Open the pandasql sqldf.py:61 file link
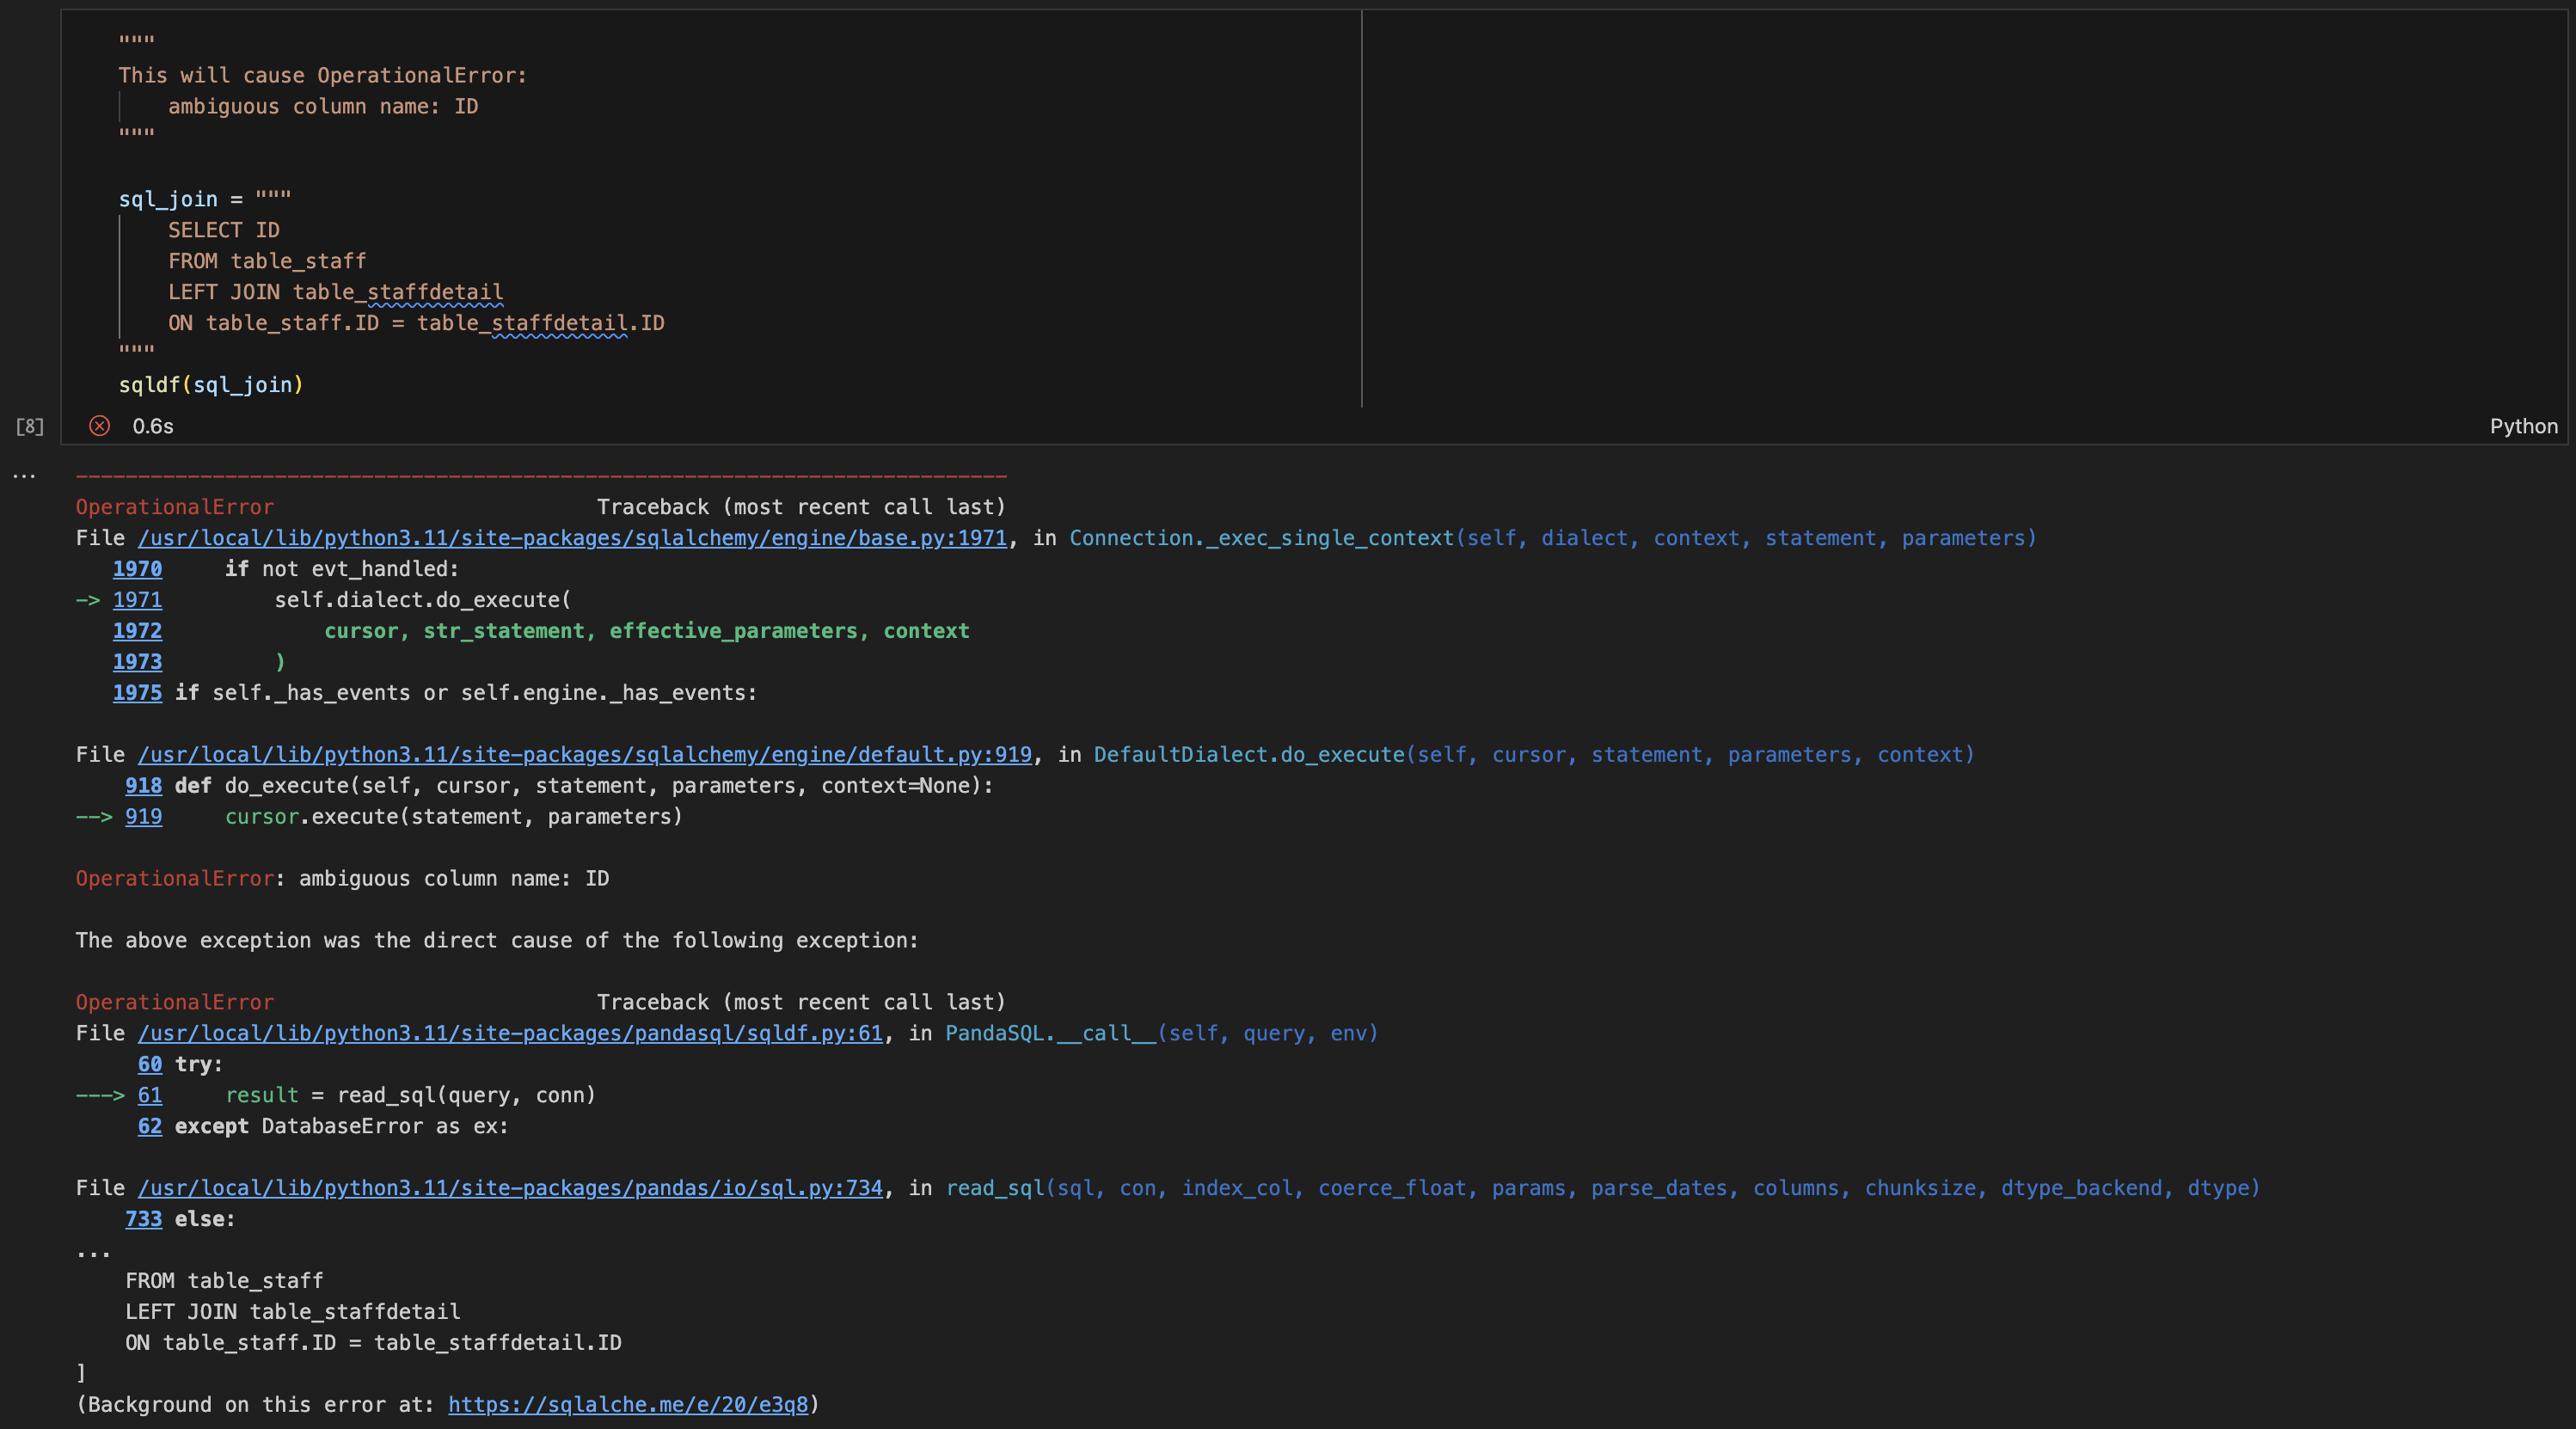The image size is (2576, 1429). click(510, 1033)
